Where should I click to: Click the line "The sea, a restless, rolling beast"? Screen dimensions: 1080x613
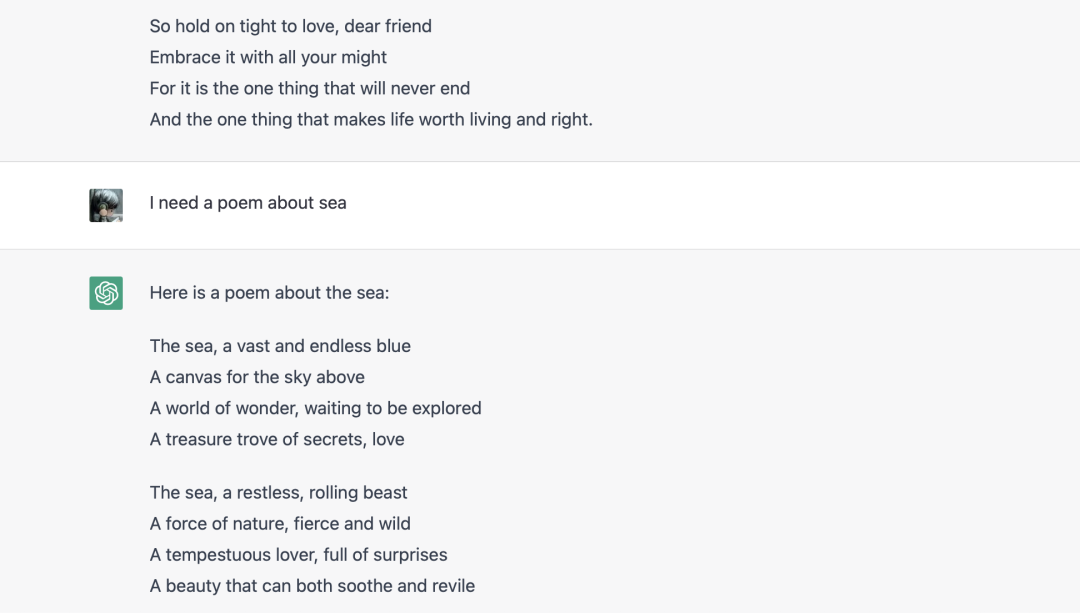279,492
